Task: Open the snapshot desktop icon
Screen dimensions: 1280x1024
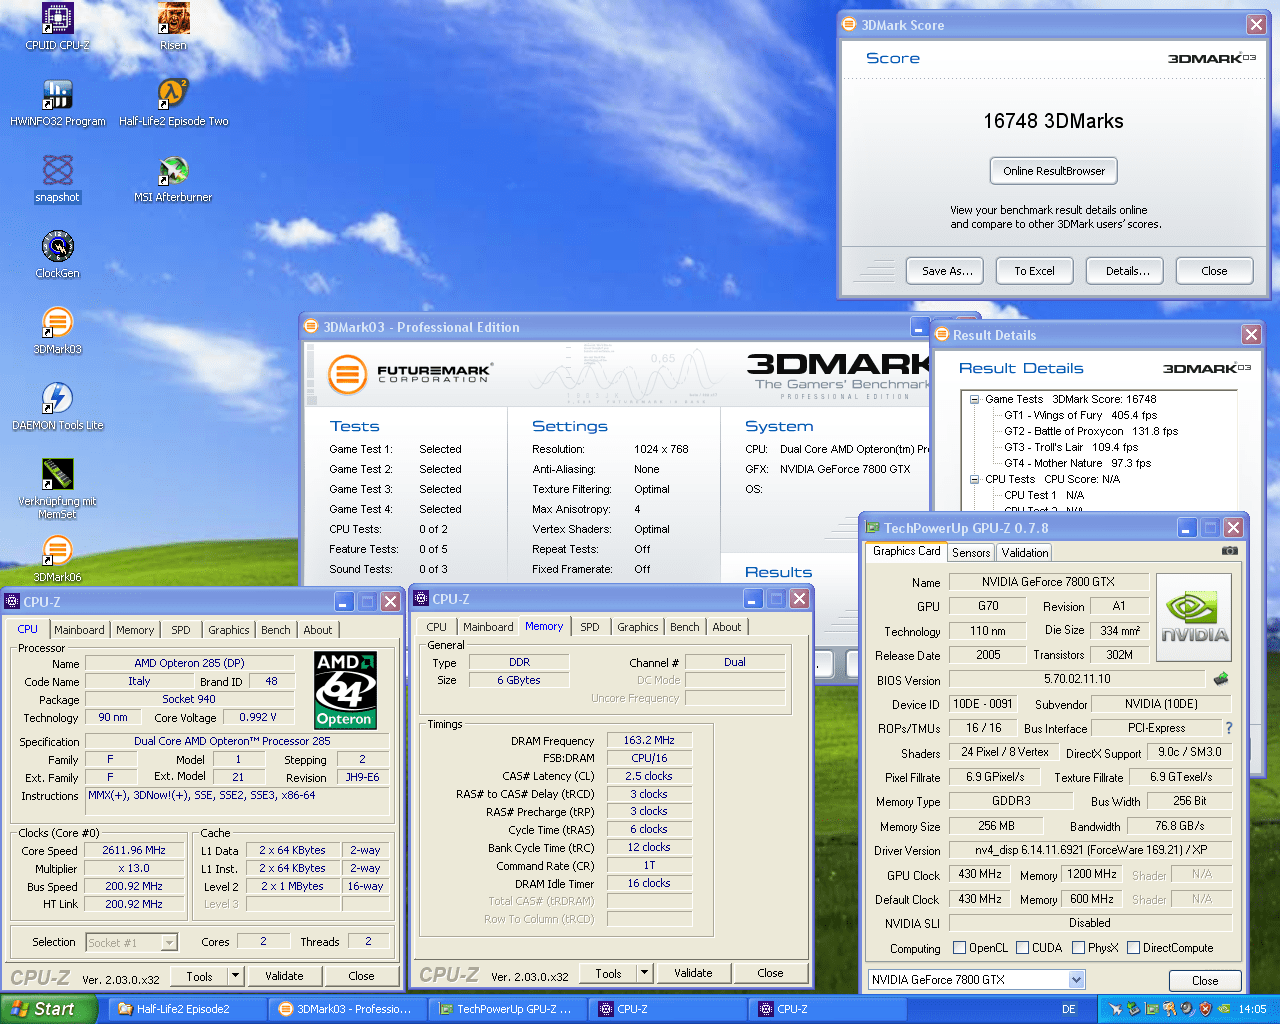Action: point(57,178)
